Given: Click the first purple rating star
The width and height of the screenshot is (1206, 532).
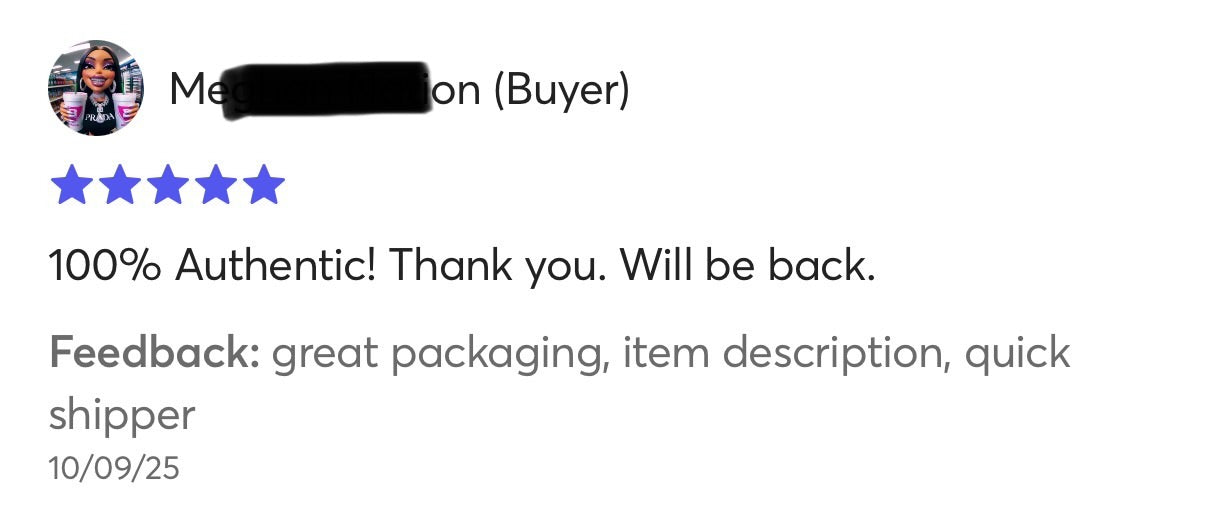Looking at the screenshot, I should click(x=70, y=185).
